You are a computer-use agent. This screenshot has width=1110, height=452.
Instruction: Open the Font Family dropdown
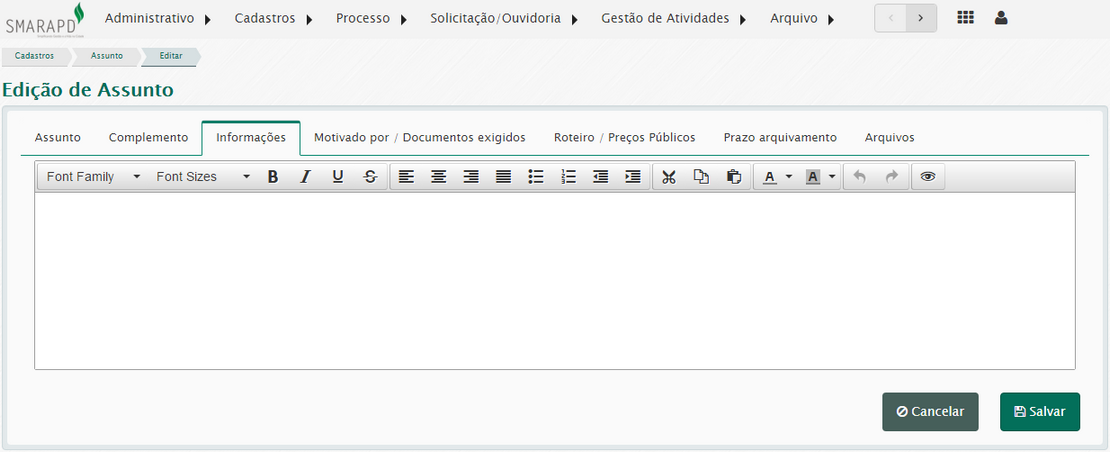[93, 177]
